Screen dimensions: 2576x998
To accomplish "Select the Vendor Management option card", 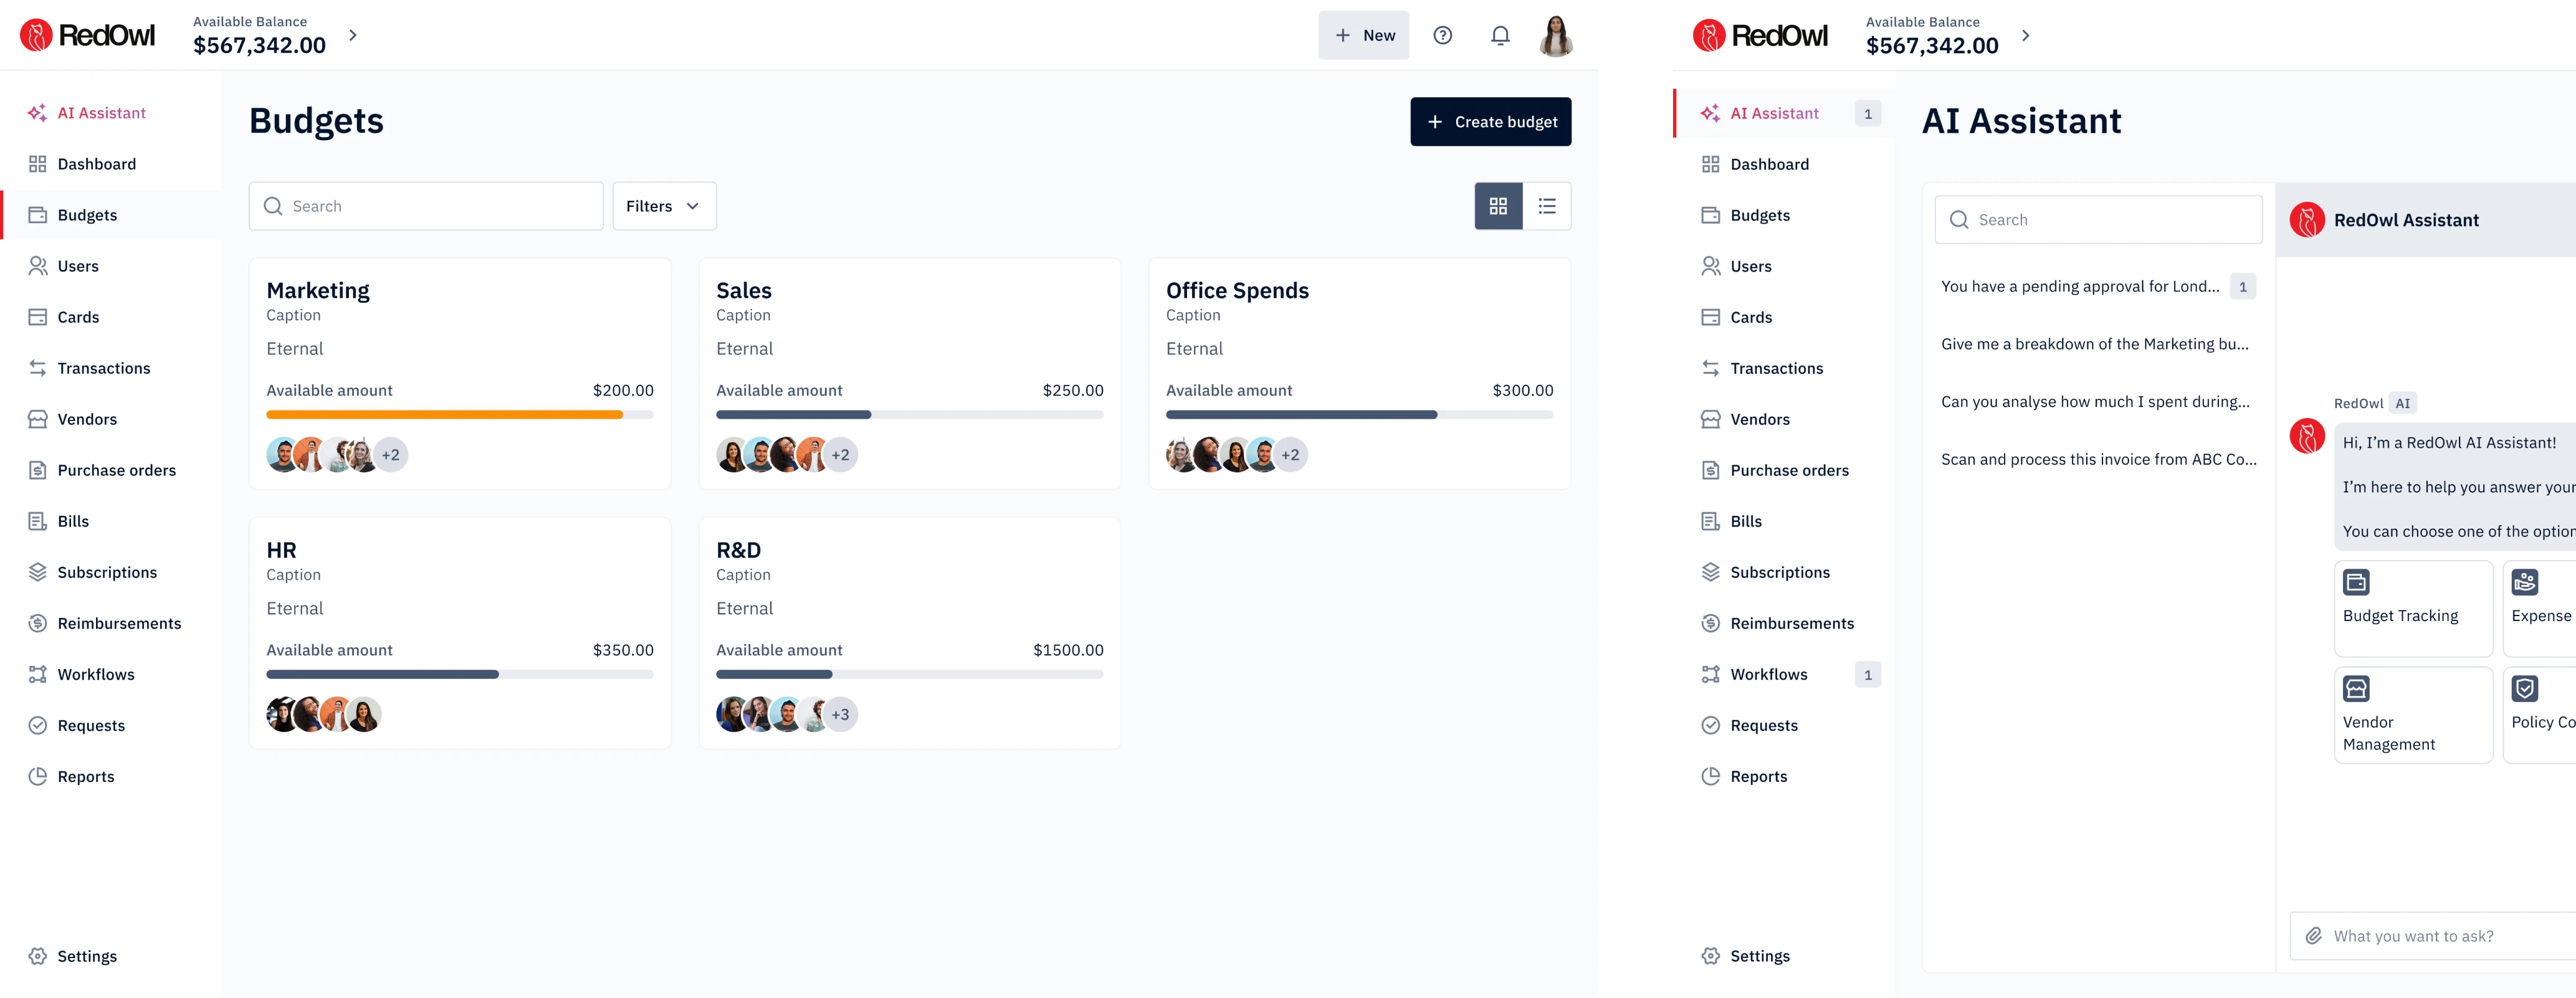I will tap(2412, 715).
